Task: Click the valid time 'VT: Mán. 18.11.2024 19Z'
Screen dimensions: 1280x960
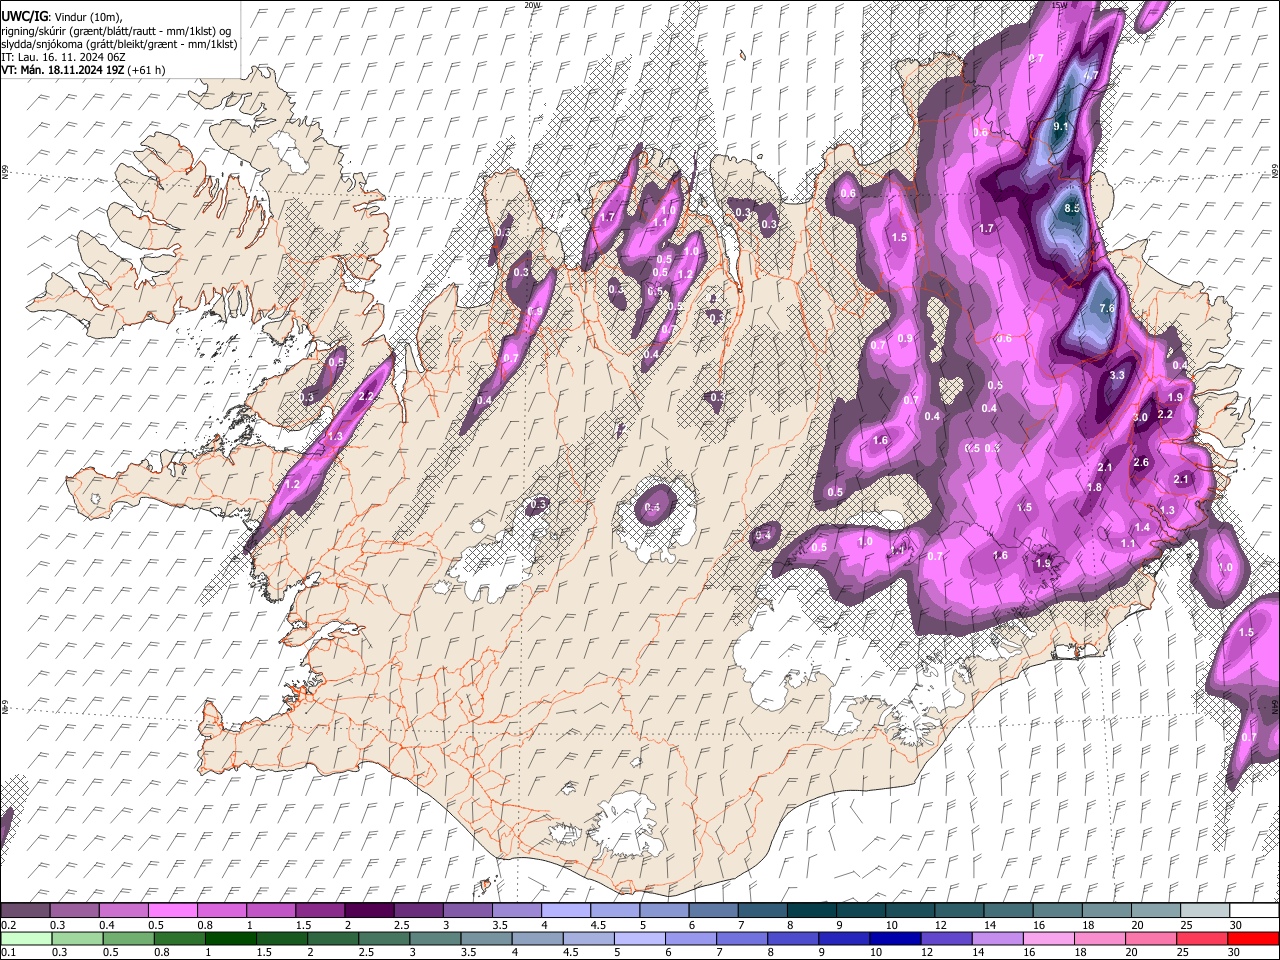Action: (x=61, y=70)
